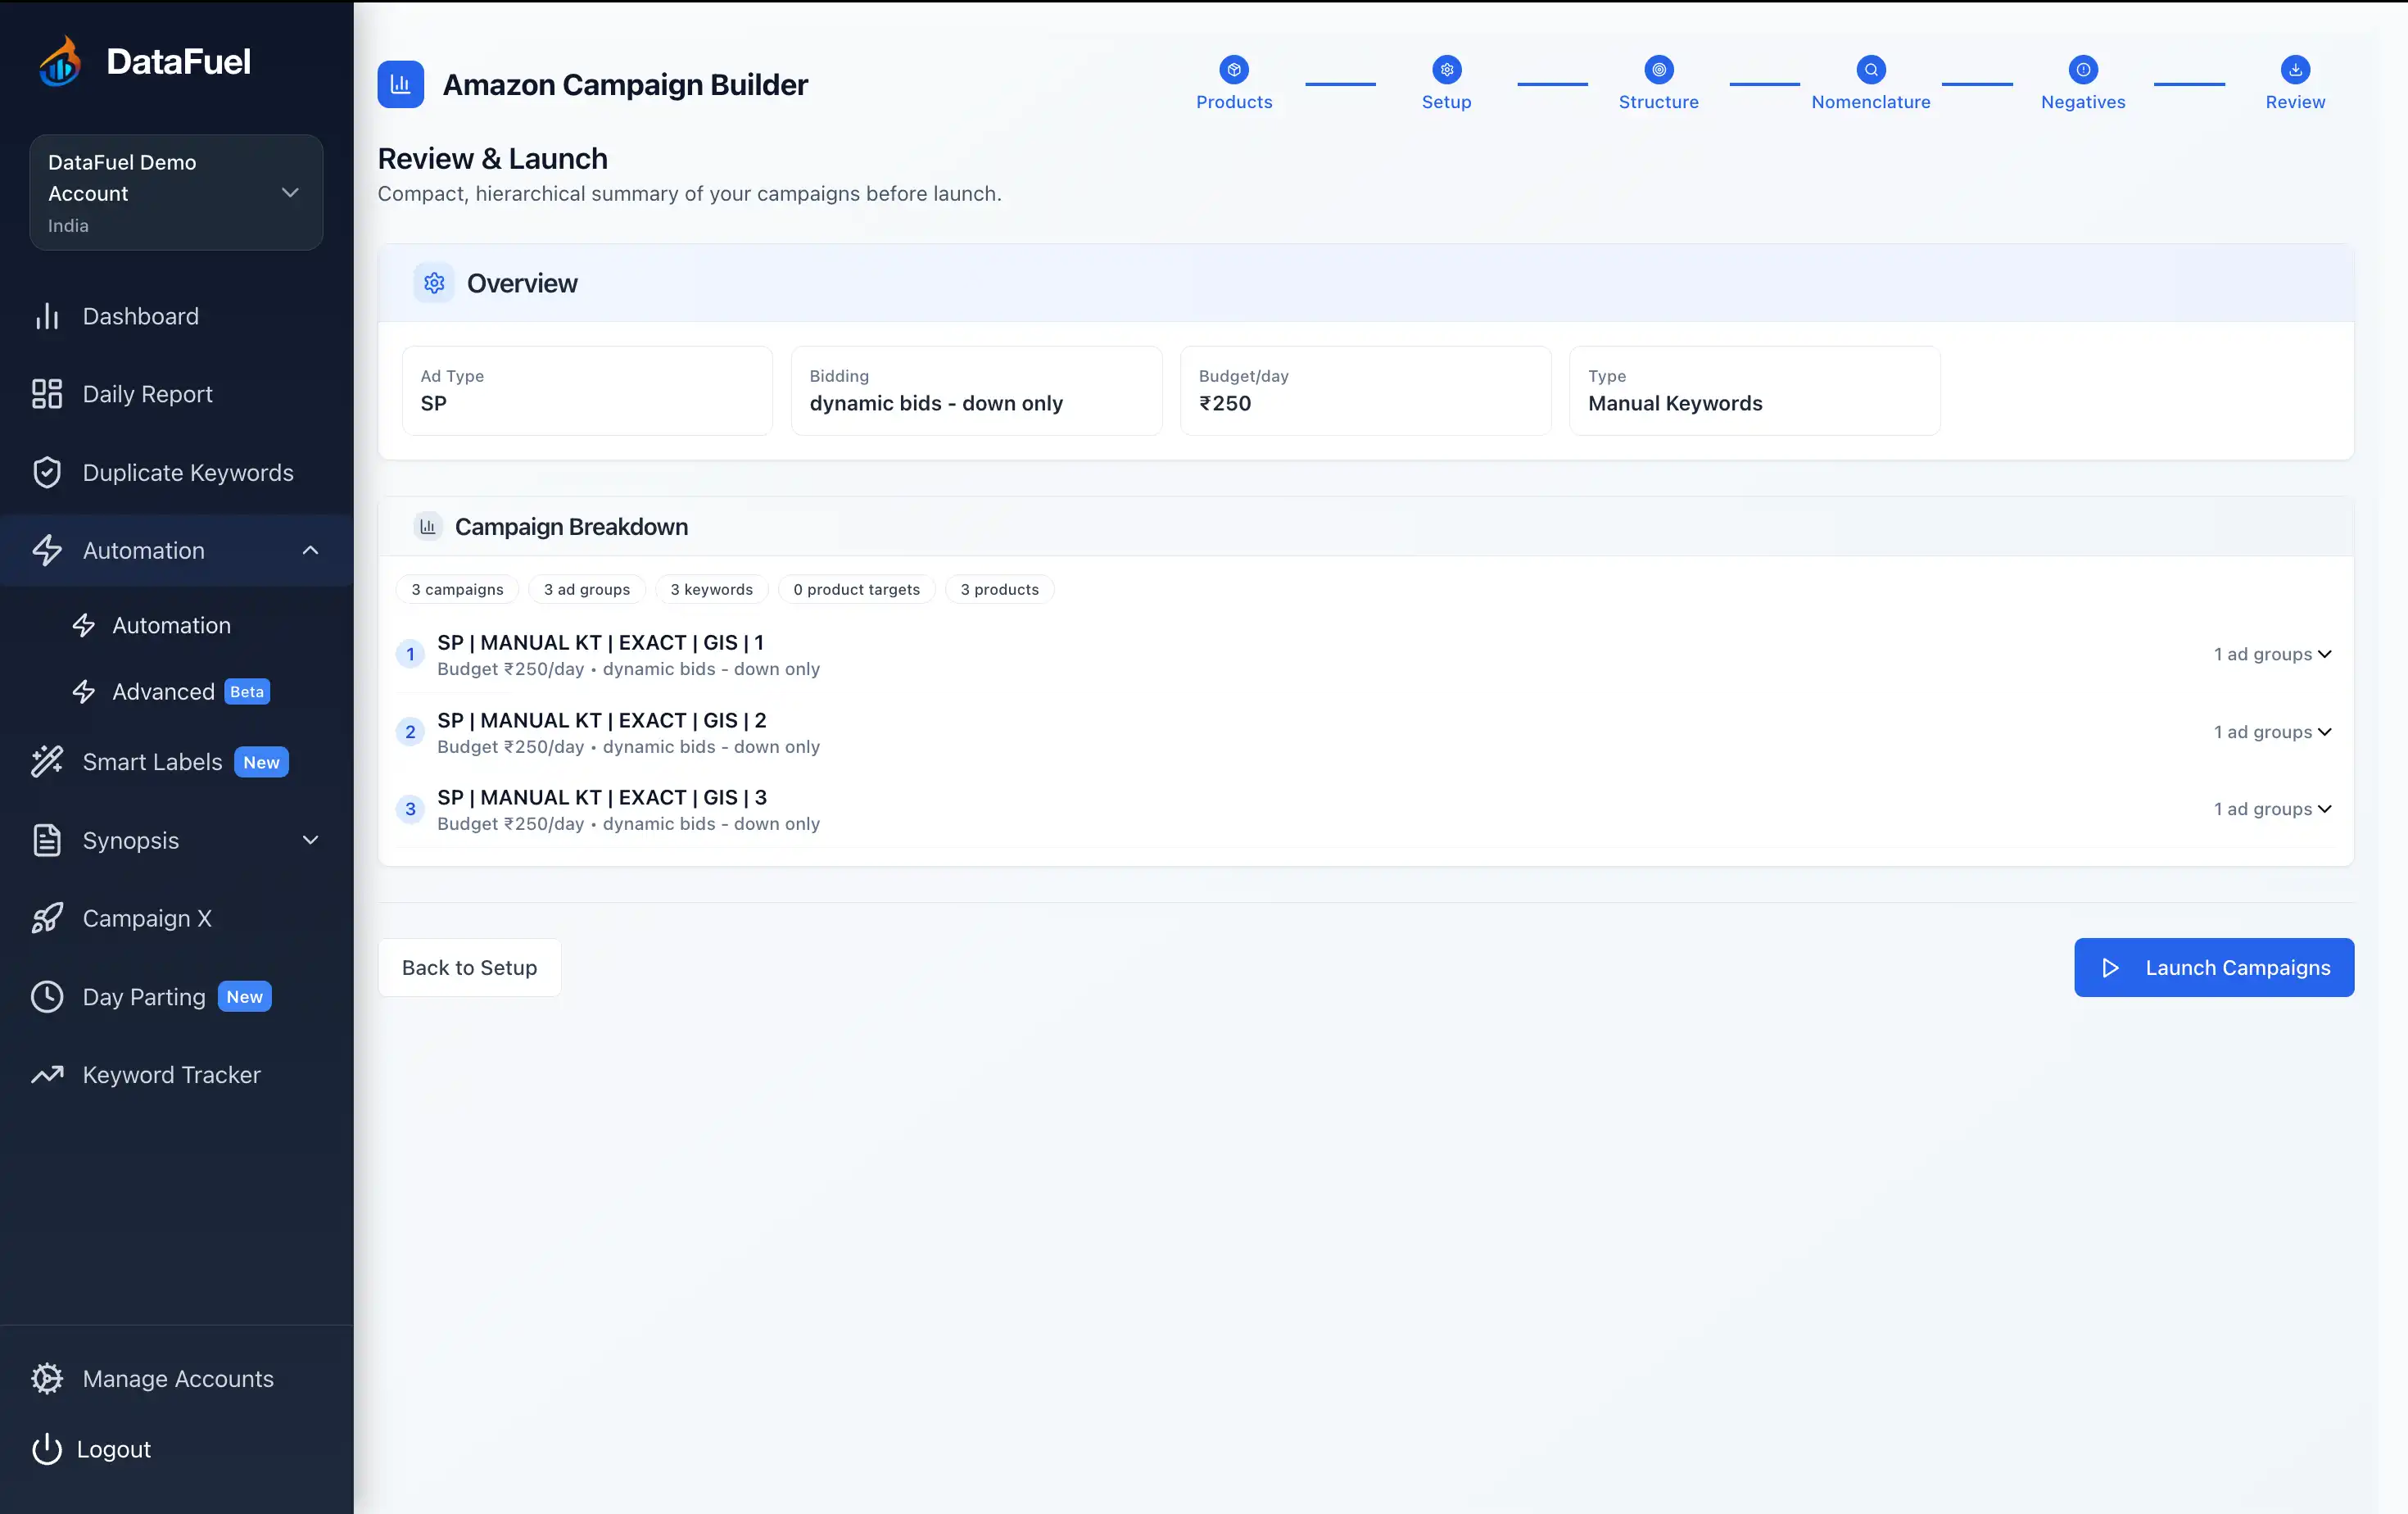Viewport: 2408px width, 1514px height.
Task: Select the Review download step icon
Action: pos(2295,70)
